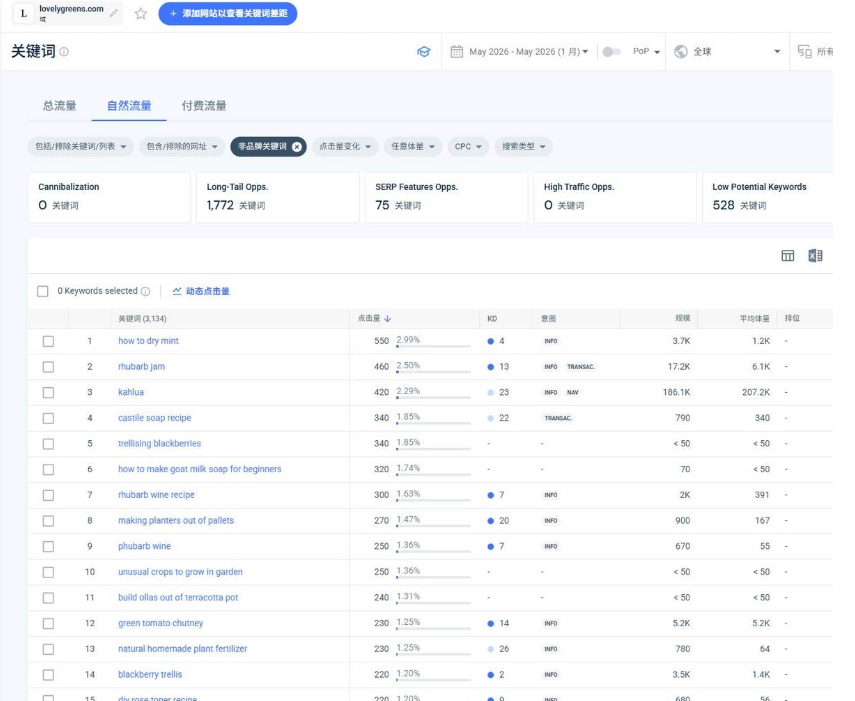Expand the CPC filter dropdown
The height and width of the screenshot is (701, 855).
(468, 147)
